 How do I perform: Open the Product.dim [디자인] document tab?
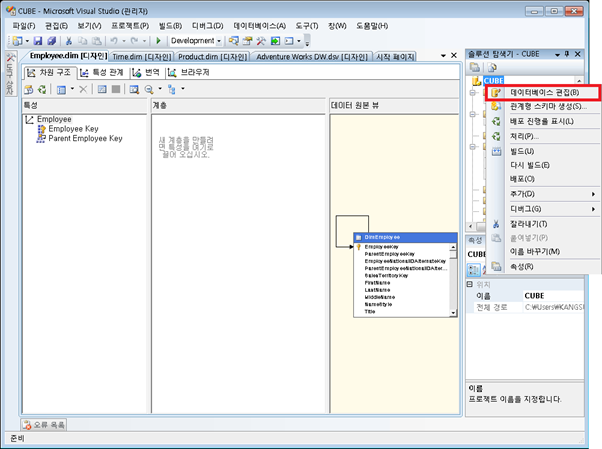point(212,57)
